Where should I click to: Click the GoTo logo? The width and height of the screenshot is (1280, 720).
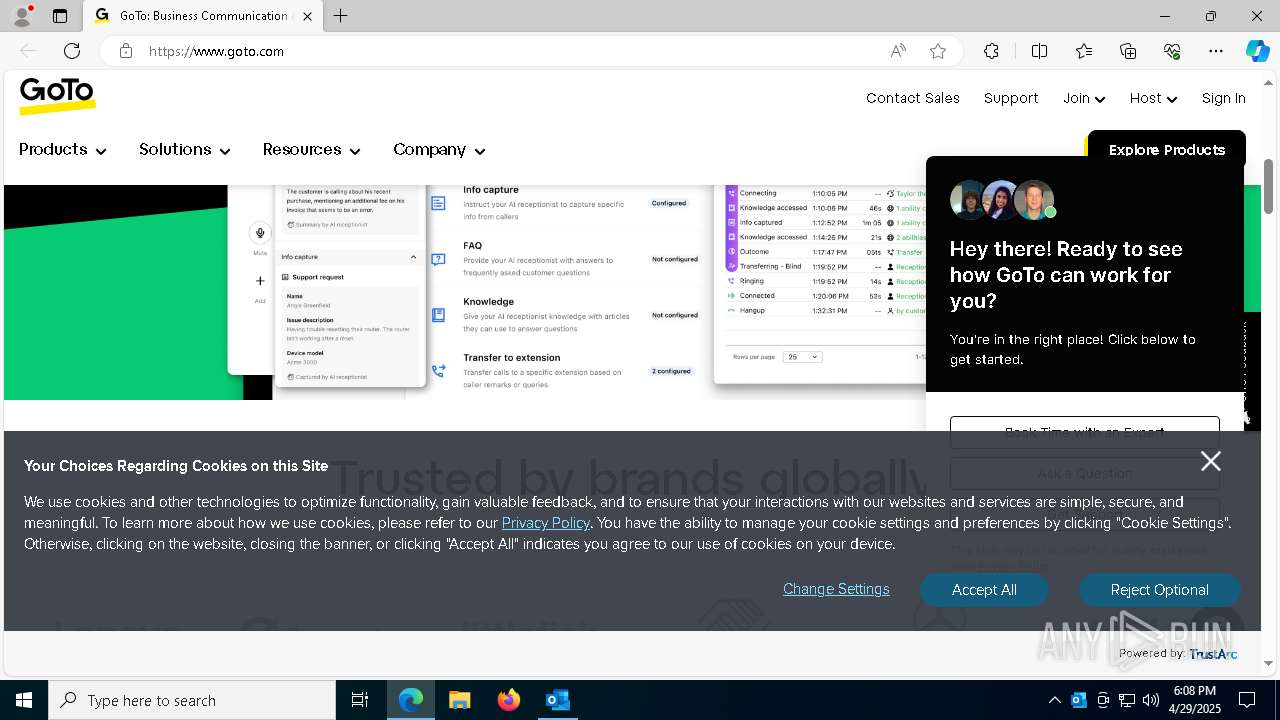coord(57,96)
